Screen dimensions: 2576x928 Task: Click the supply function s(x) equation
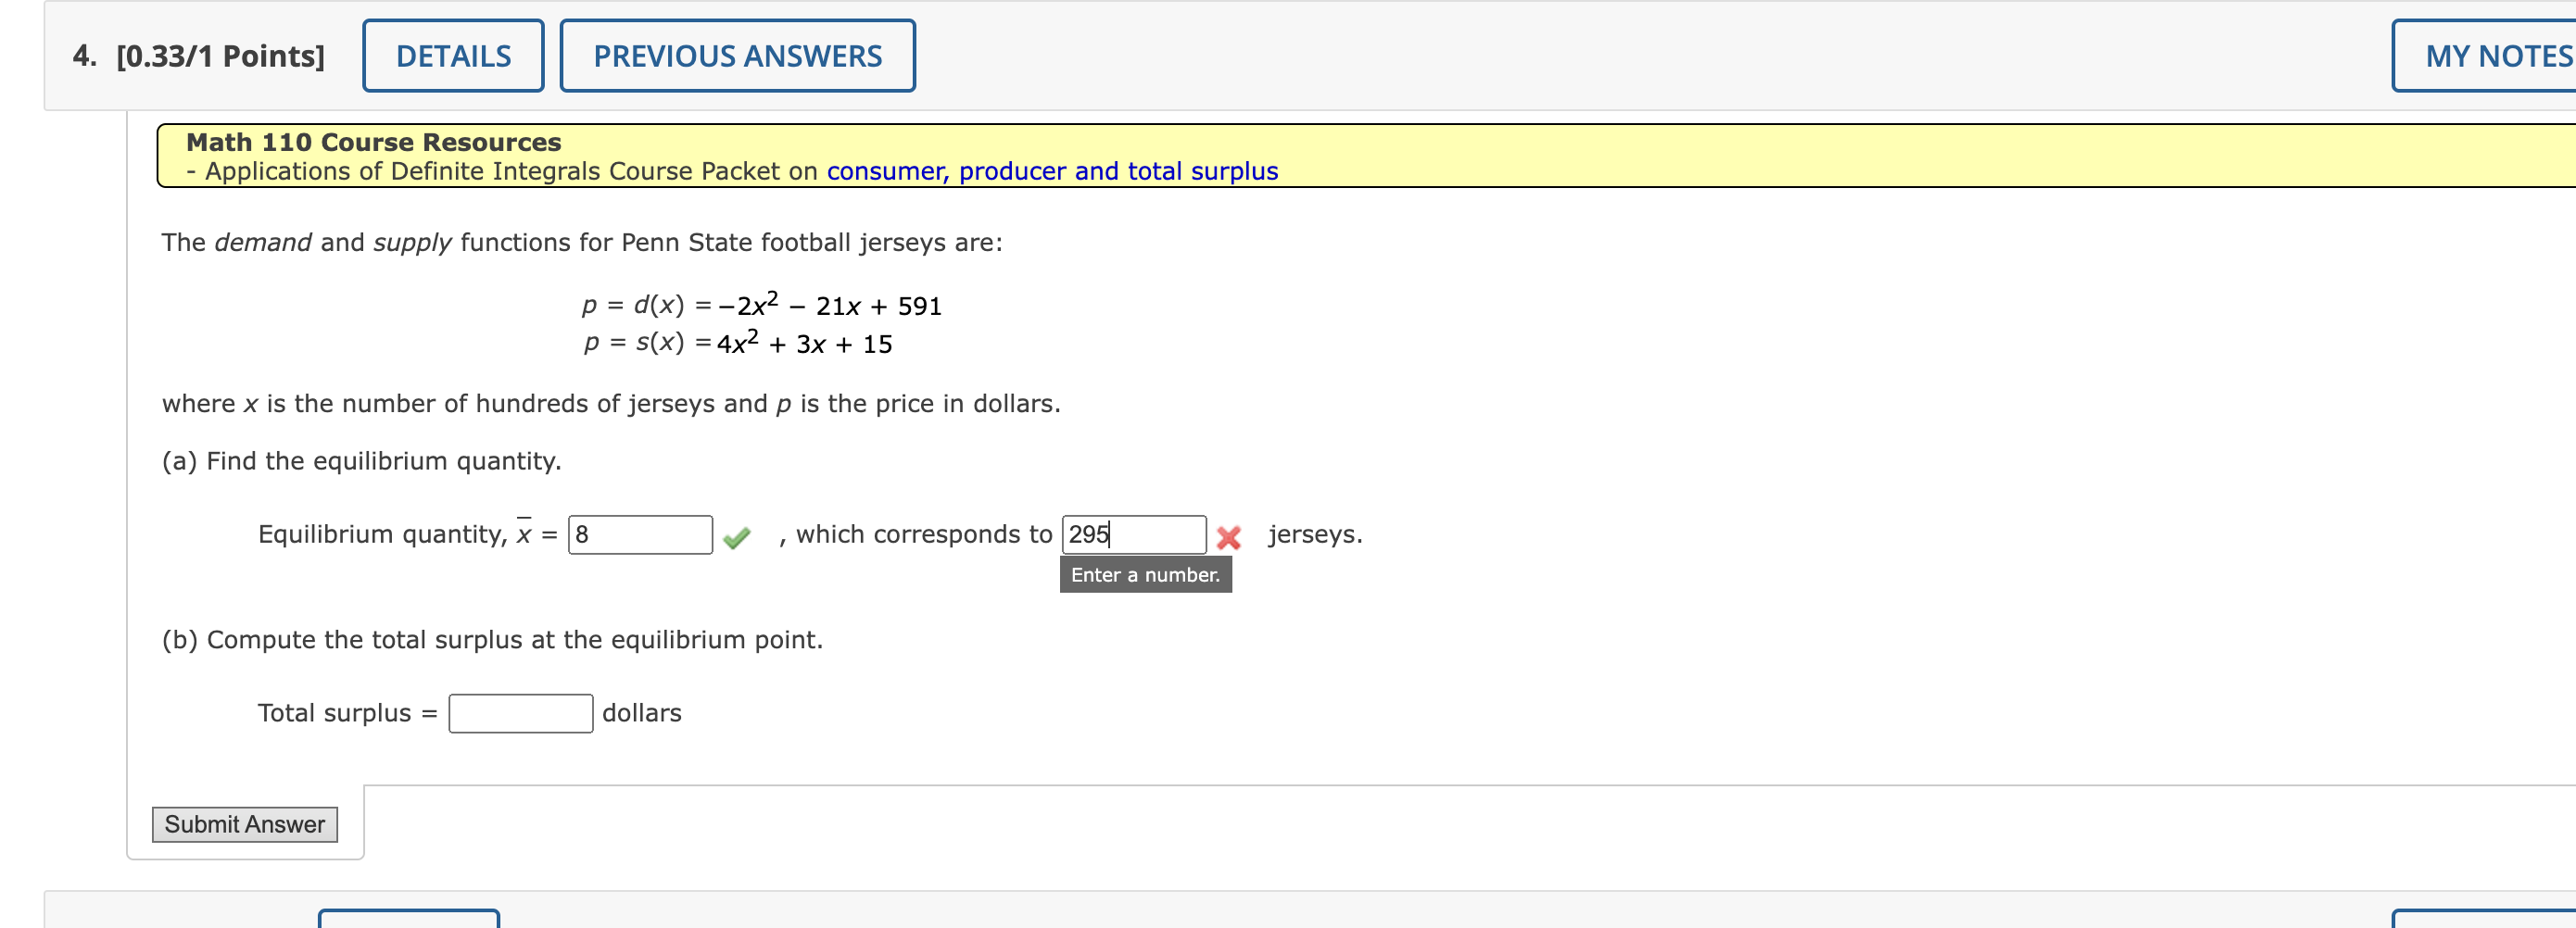click(737, 343)
